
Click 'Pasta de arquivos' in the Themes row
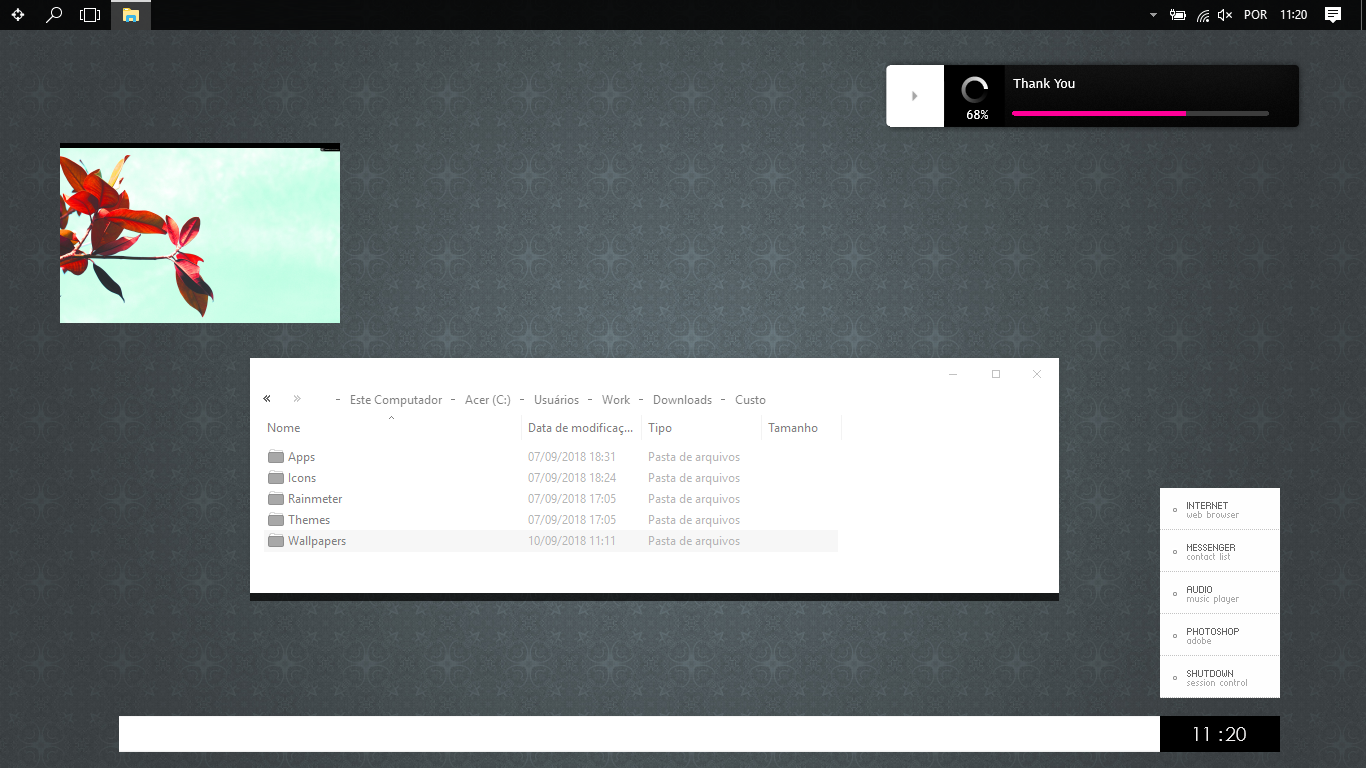coord(694,520)
